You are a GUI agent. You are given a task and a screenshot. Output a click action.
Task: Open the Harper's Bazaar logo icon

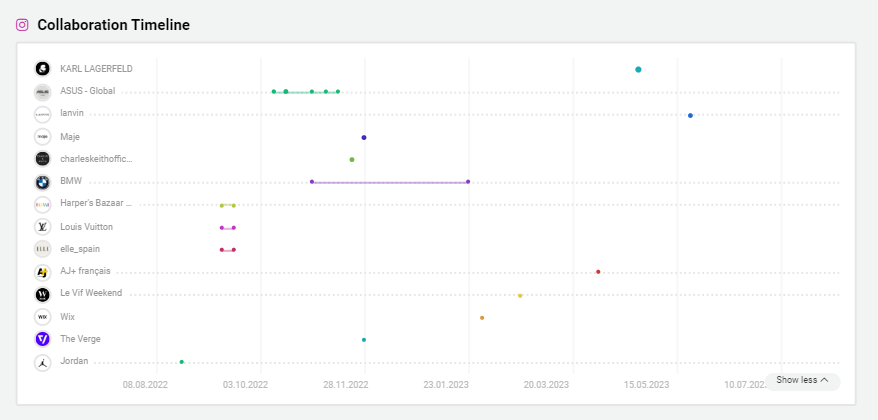point(43,204)
